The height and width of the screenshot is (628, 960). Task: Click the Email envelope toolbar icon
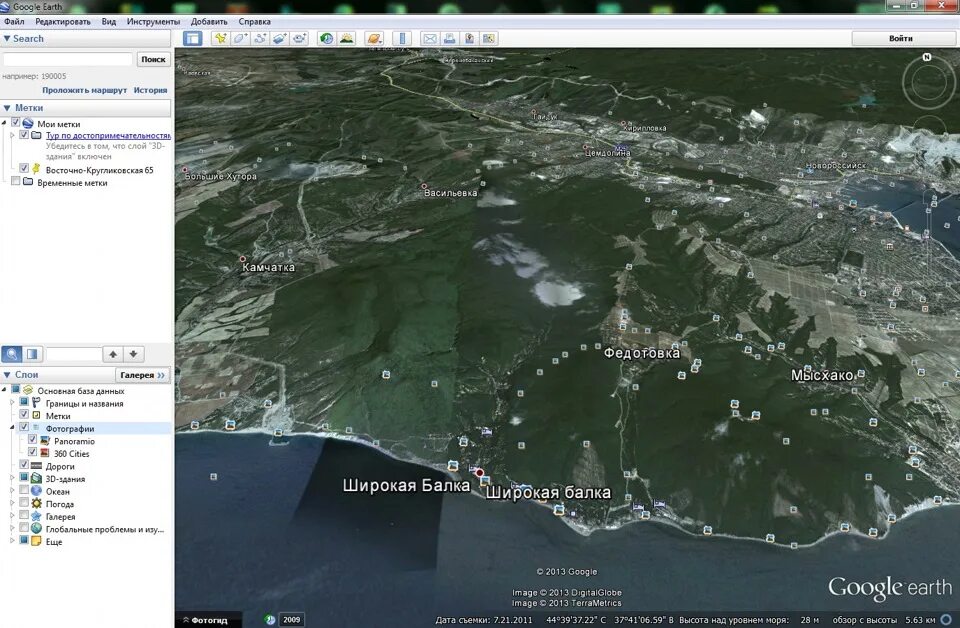[x=430, y=39]
